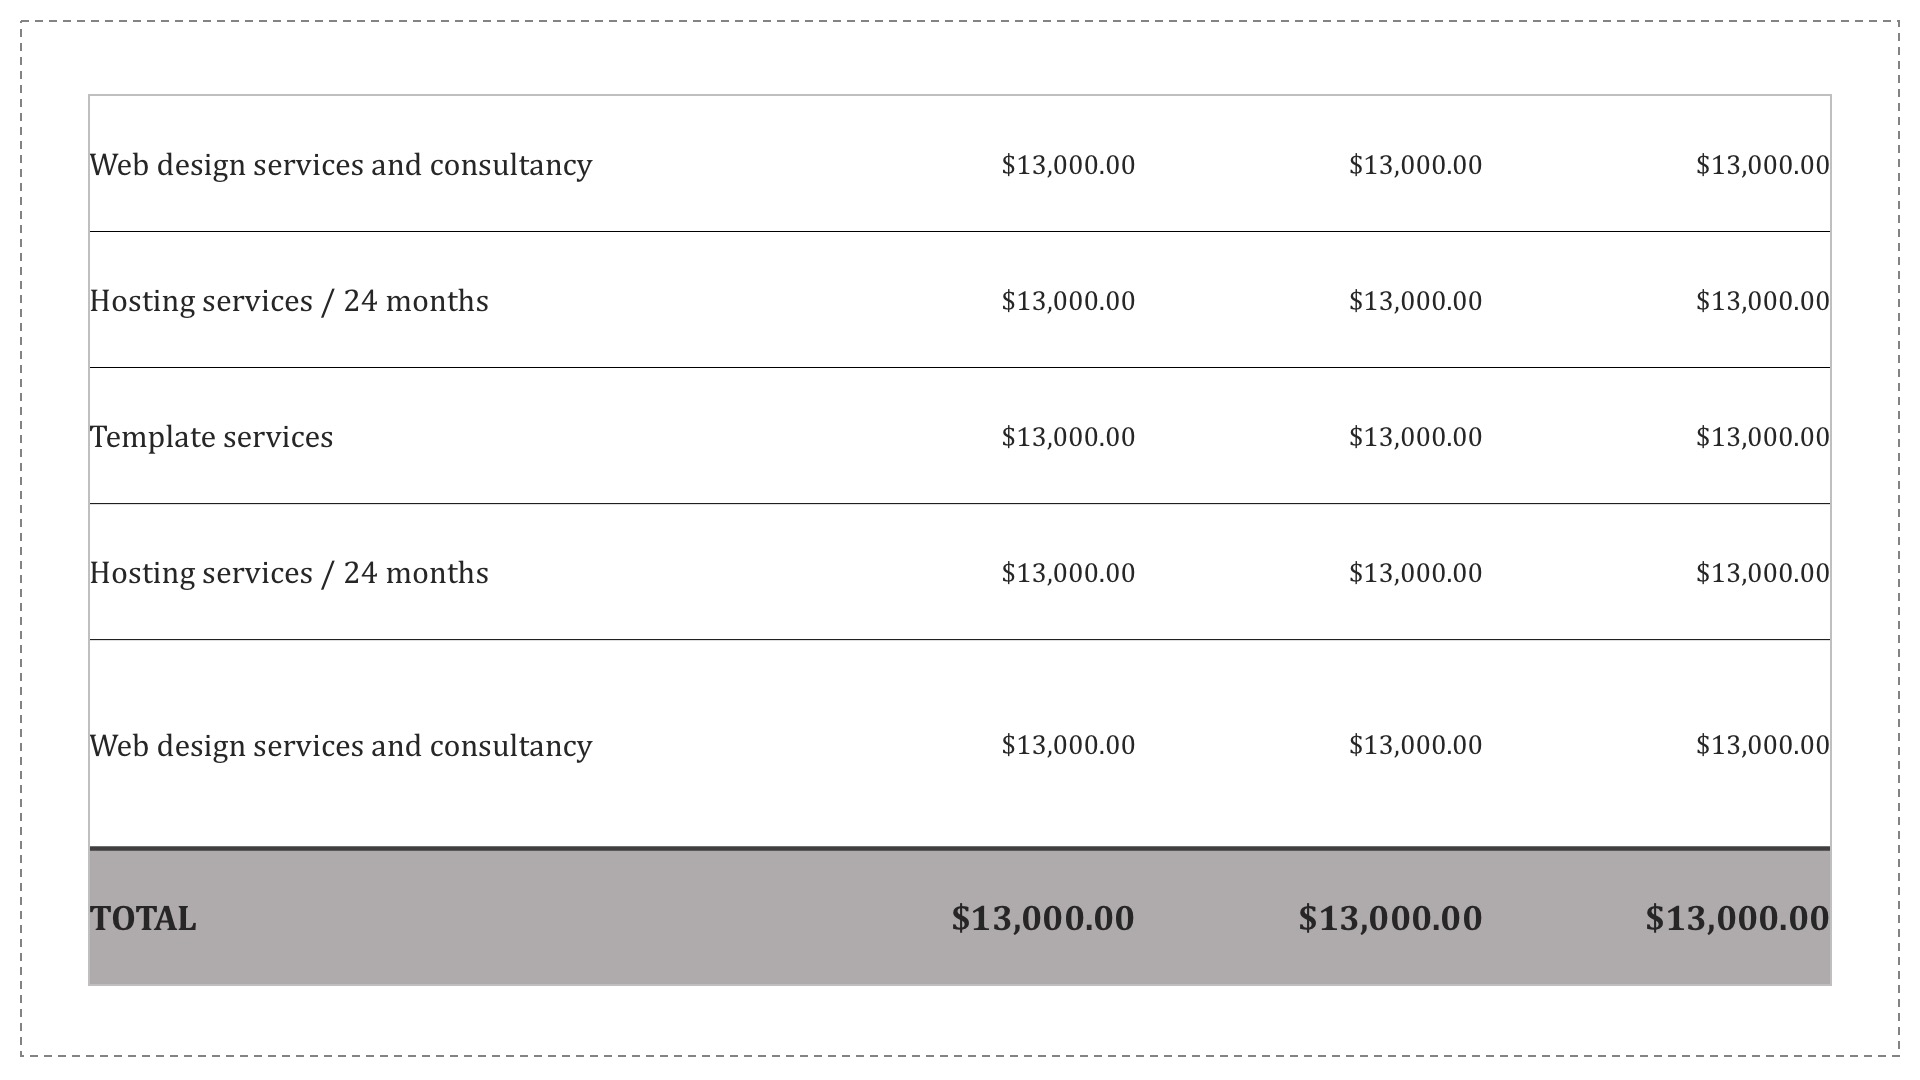Select the last Web design services and consultancy cell

[341, 746]
